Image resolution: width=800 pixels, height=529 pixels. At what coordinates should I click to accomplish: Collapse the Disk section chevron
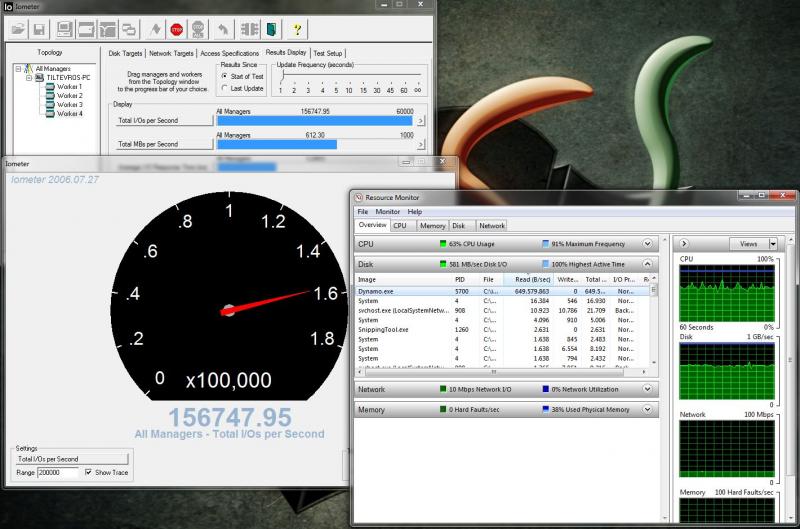pos(647,264)
